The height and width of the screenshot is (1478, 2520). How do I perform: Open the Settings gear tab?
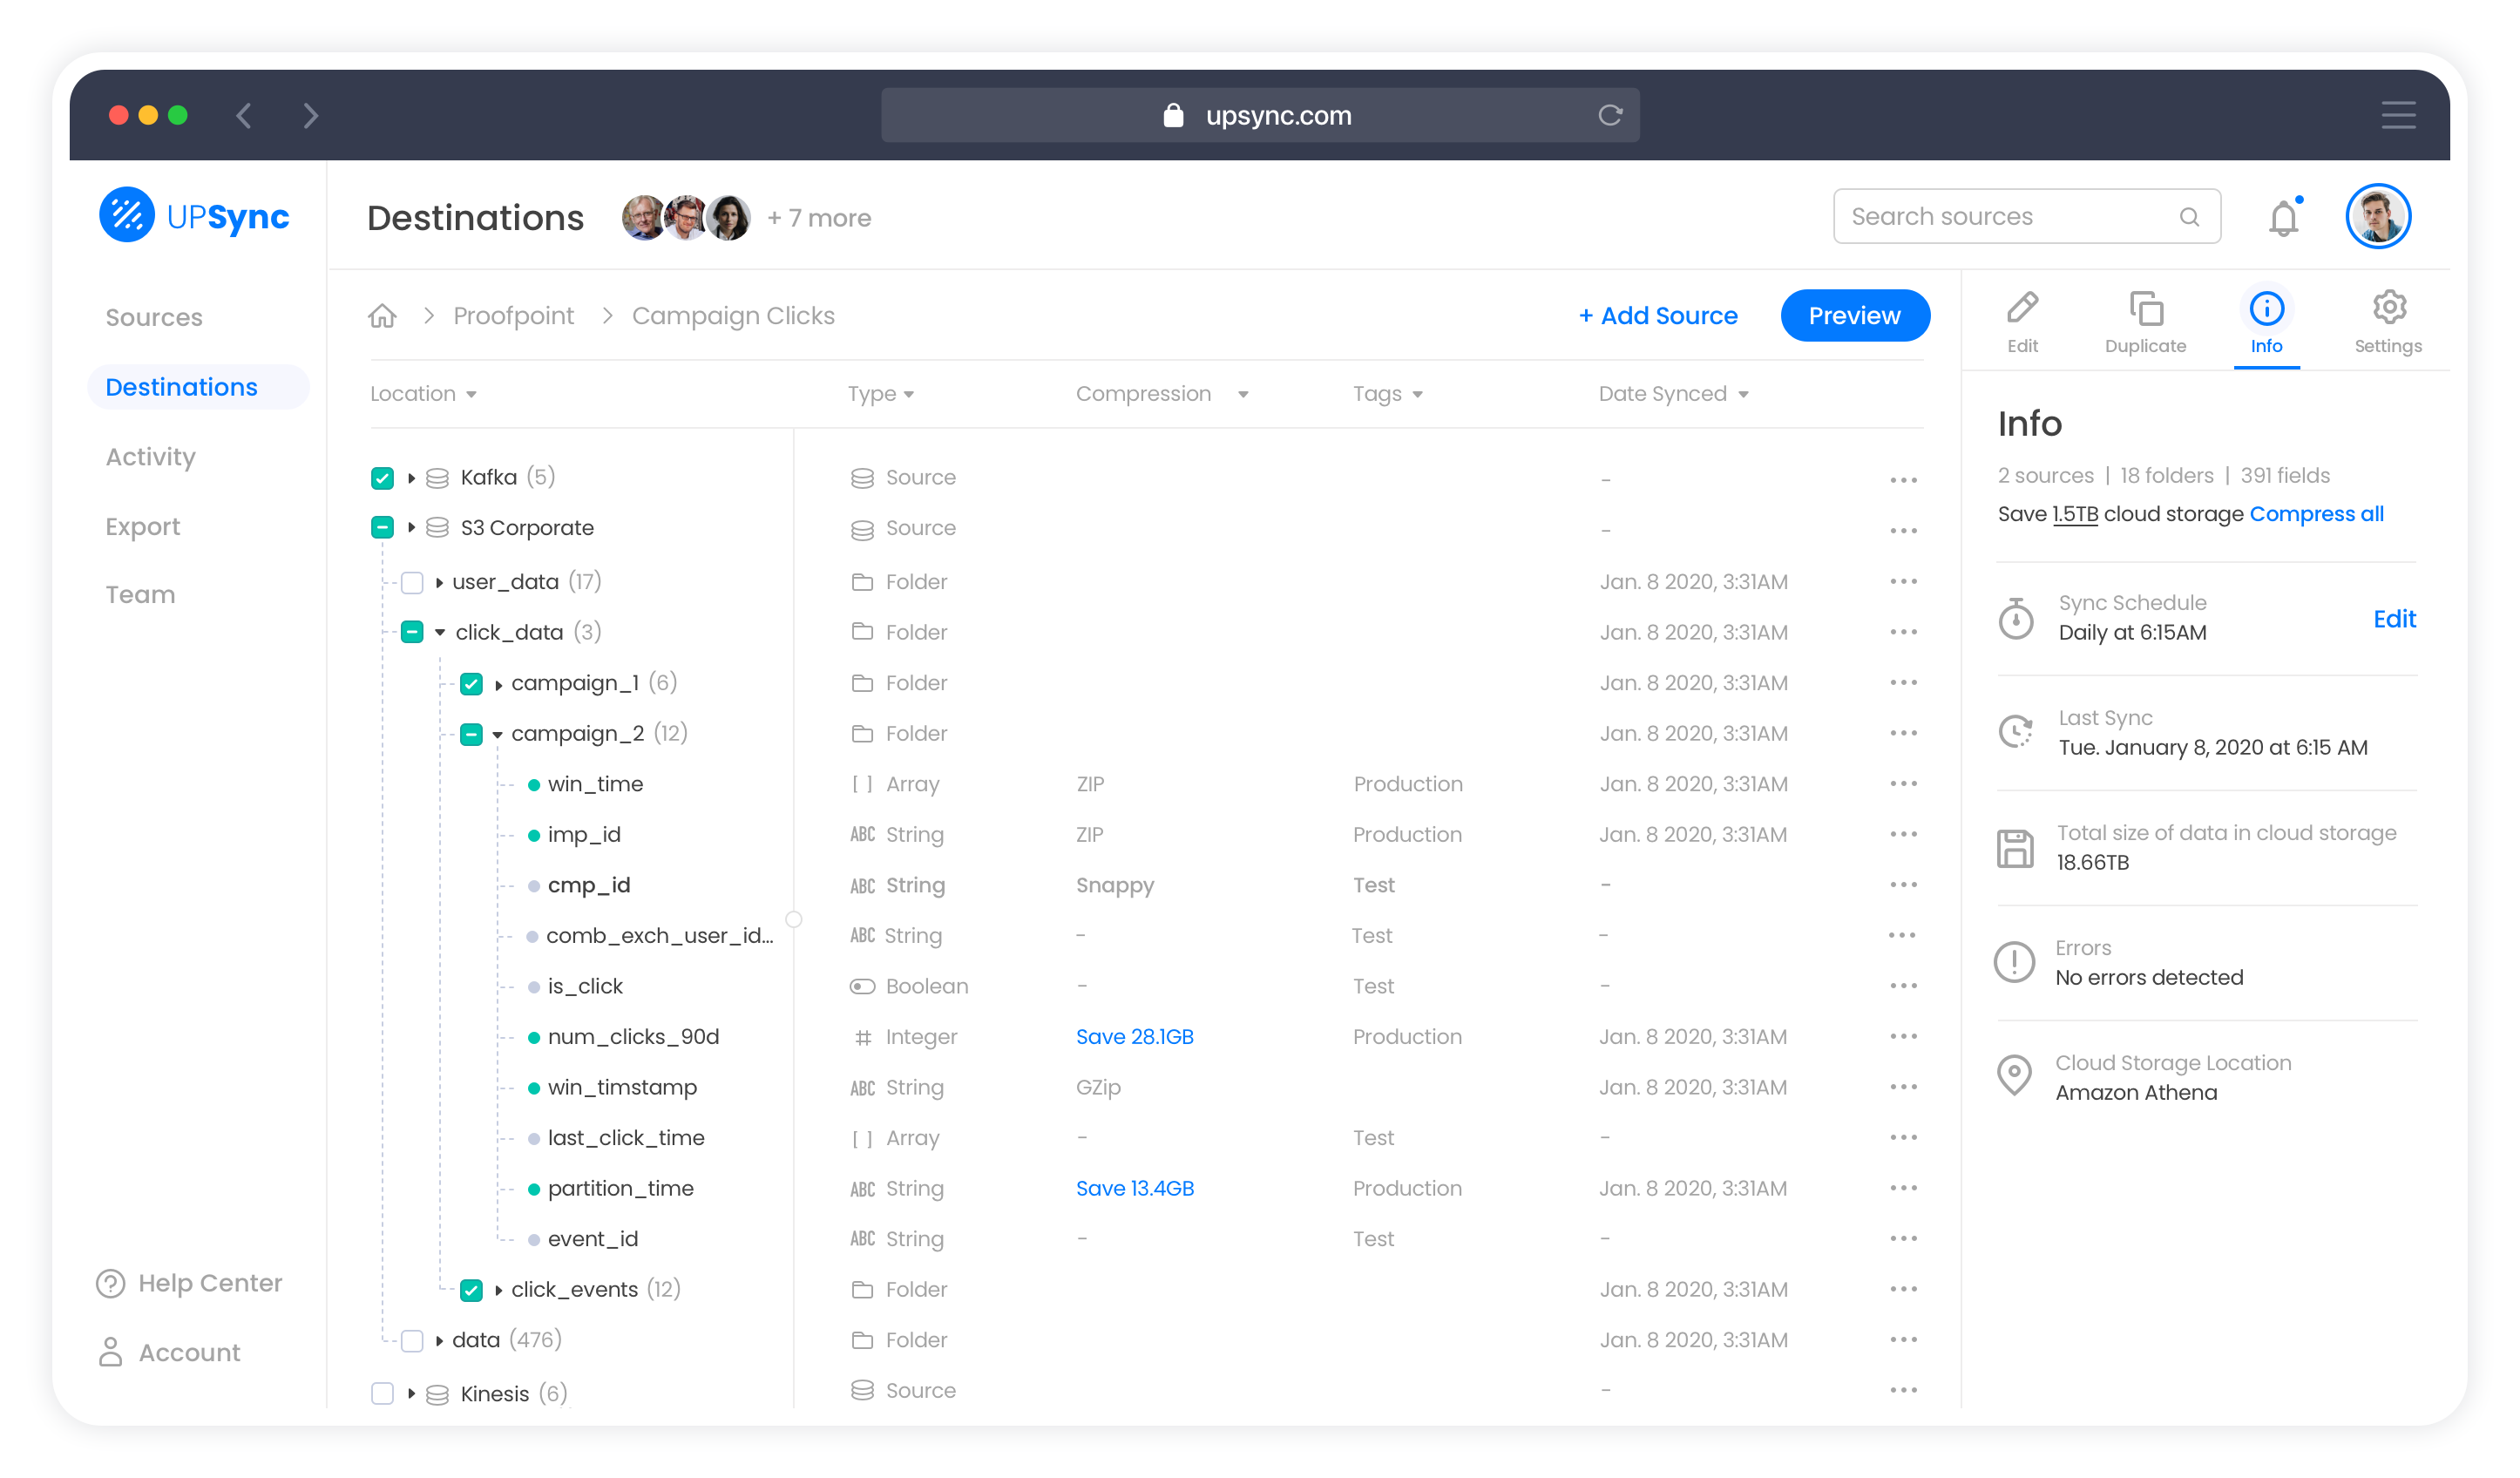[x=2388, y=322]
